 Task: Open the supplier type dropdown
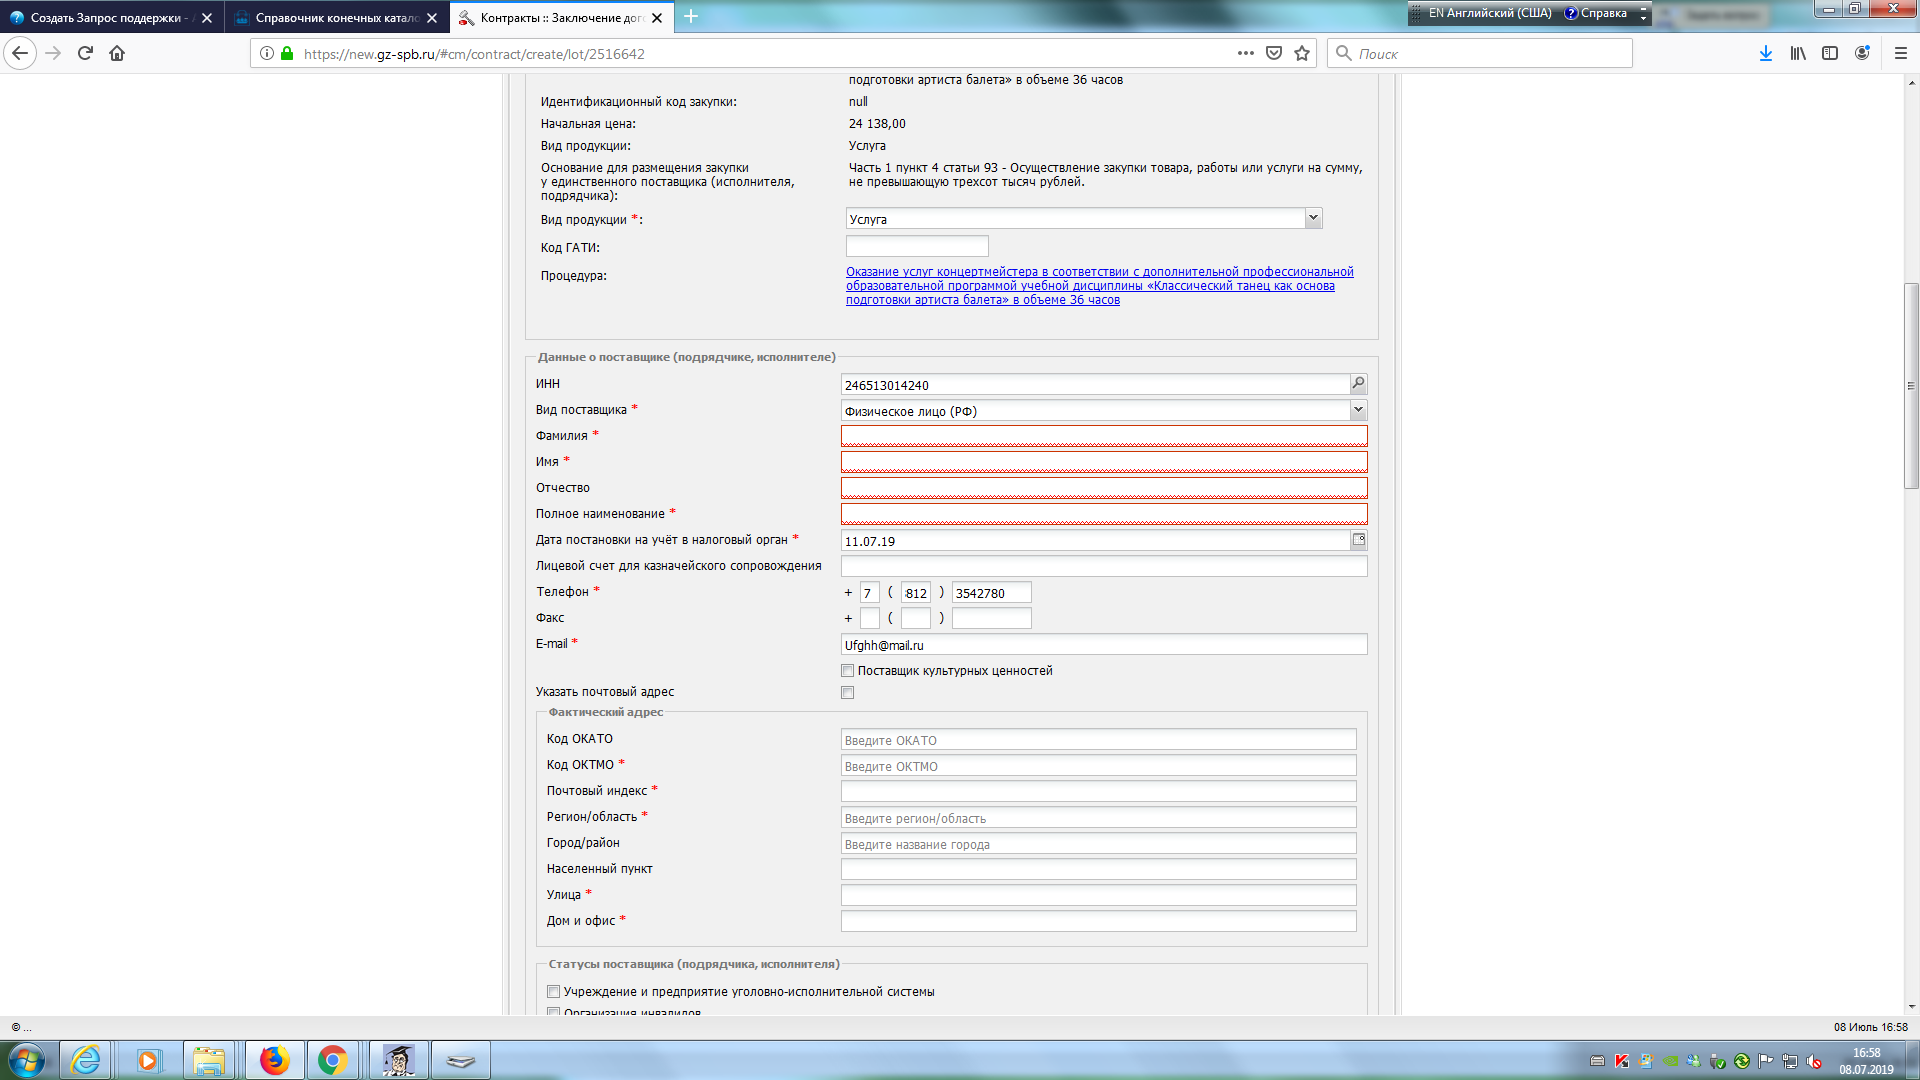(x=1358, y=410)
